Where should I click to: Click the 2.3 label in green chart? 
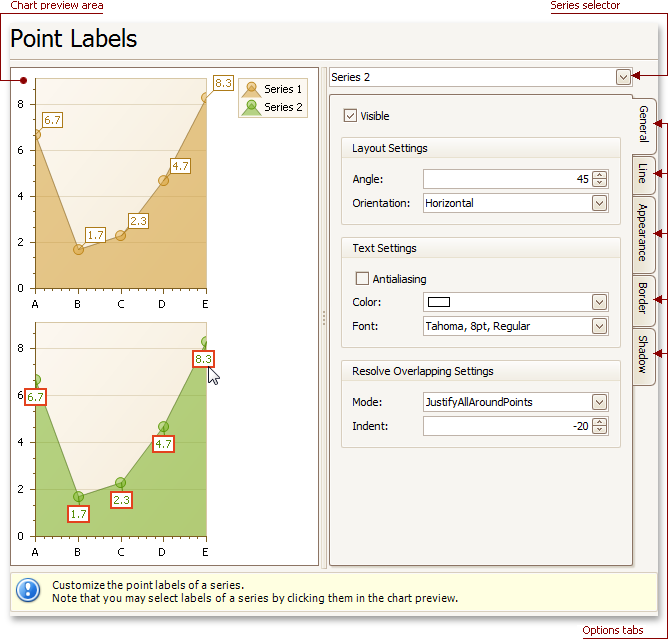tap(121, 500)
